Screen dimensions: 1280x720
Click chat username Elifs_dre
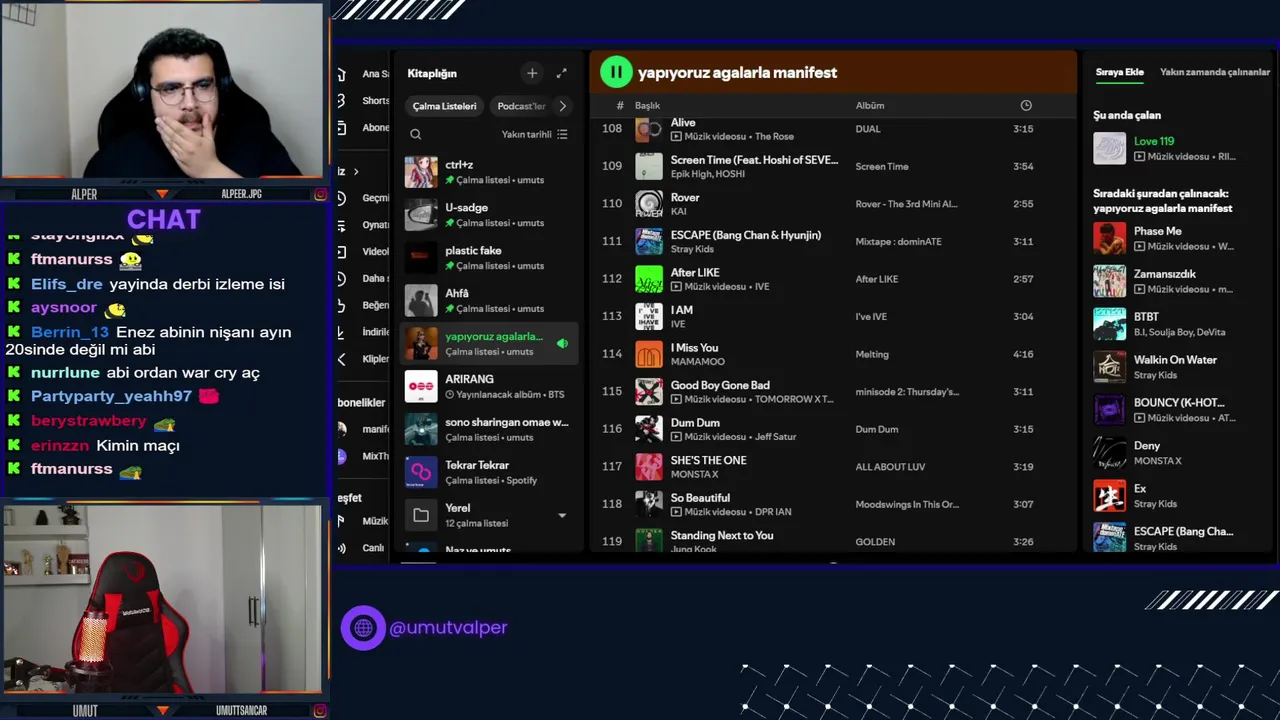click(x=67, y=284)
